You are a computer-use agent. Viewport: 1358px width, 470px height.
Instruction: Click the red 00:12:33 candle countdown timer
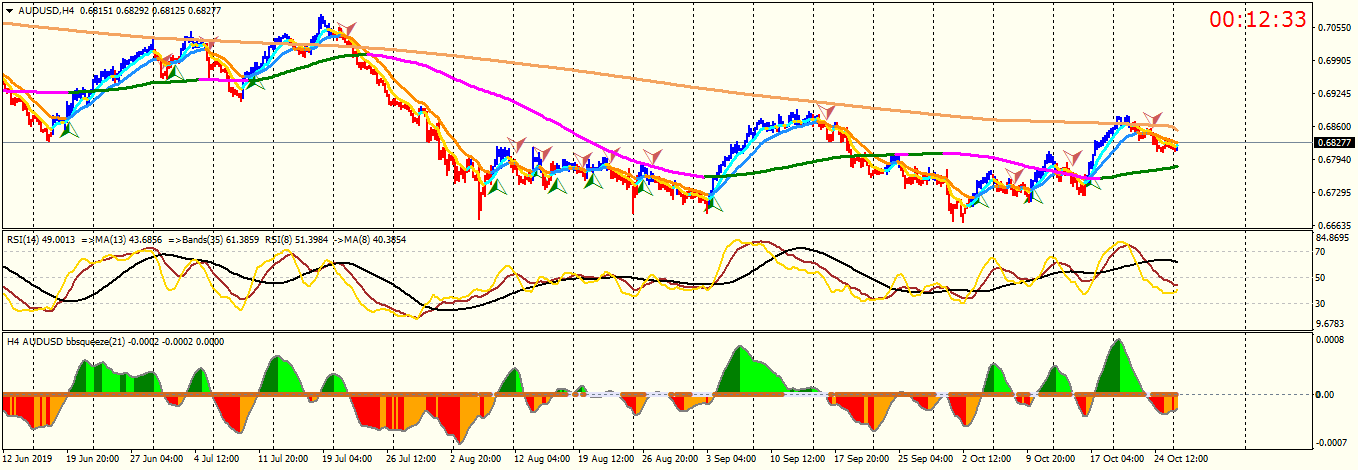pos(1258,19)
